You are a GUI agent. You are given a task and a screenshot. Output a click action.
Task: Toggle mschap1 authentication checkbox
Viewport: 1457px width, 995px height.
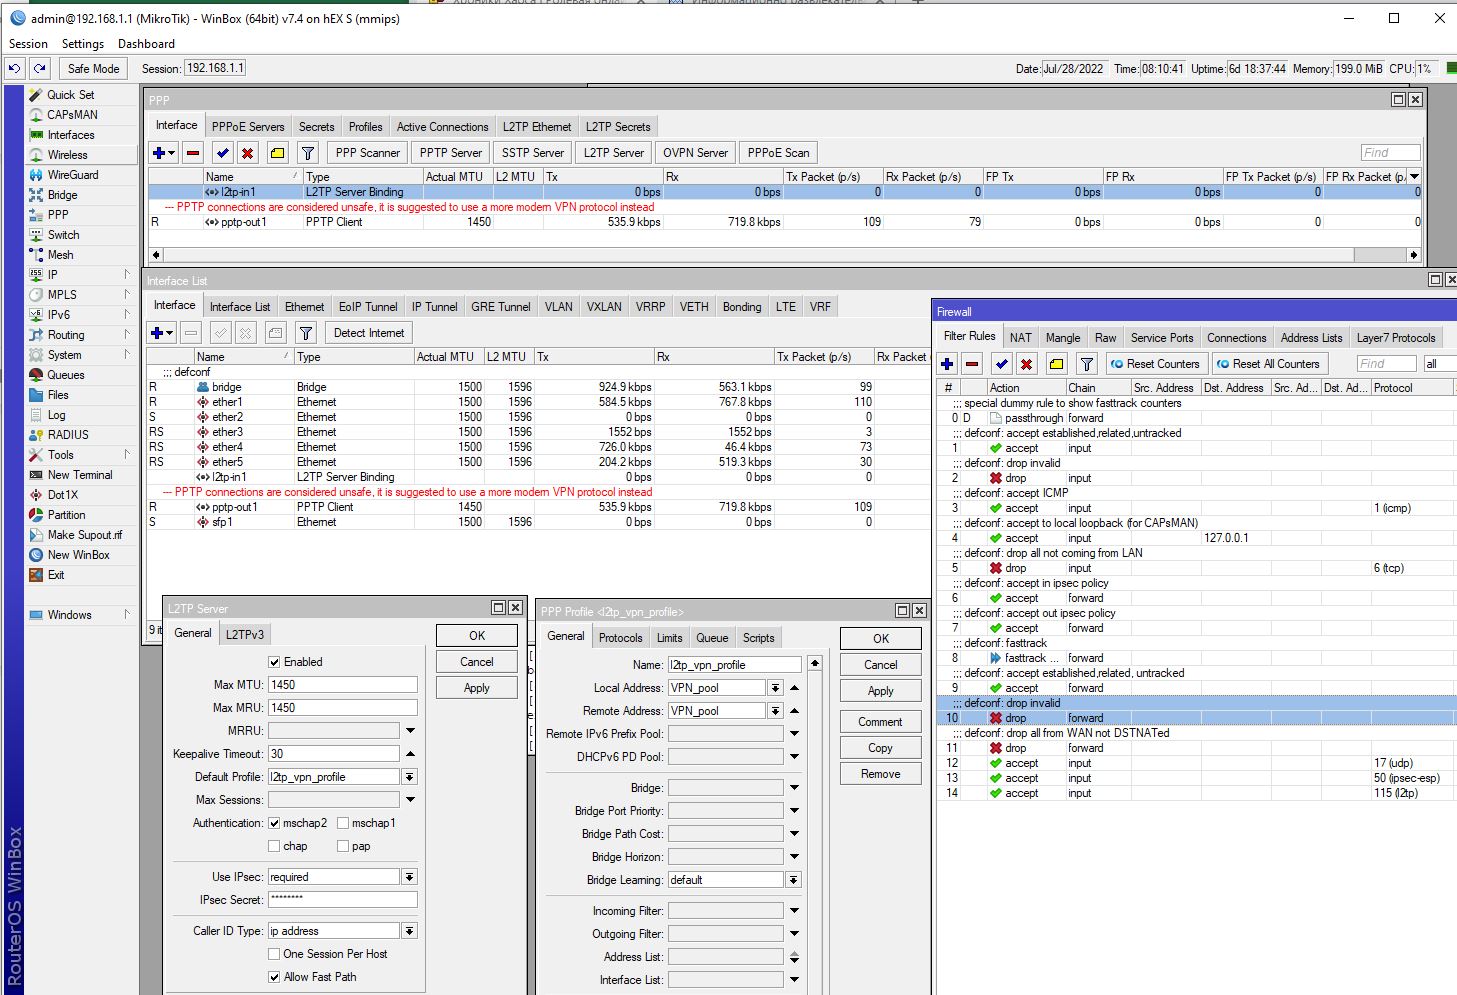click(343, 823)
